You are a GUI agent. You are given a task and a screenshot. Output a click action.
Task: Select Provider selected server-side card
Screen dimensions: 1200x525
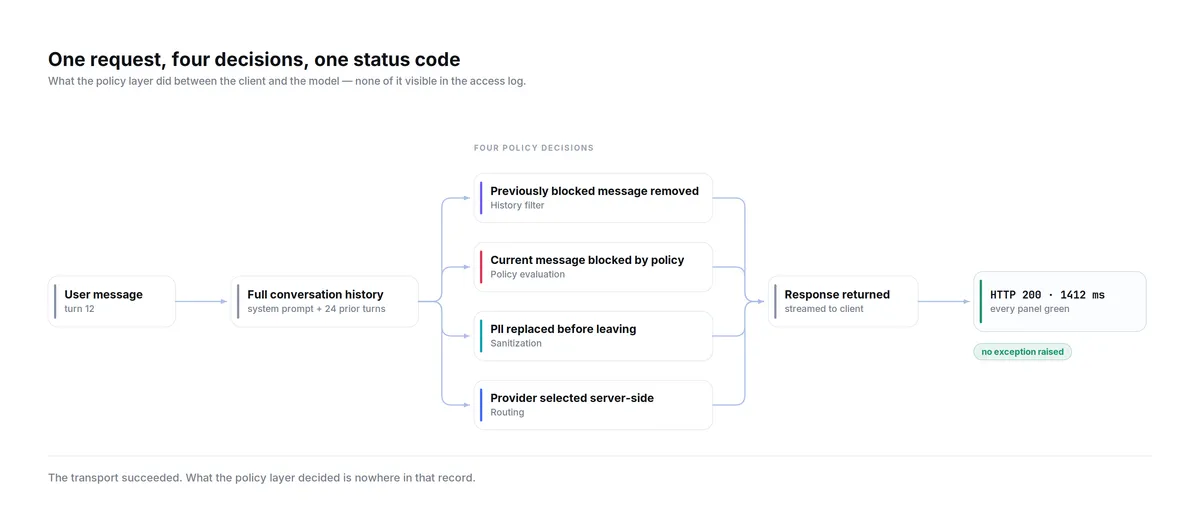(x=593, y=405)
